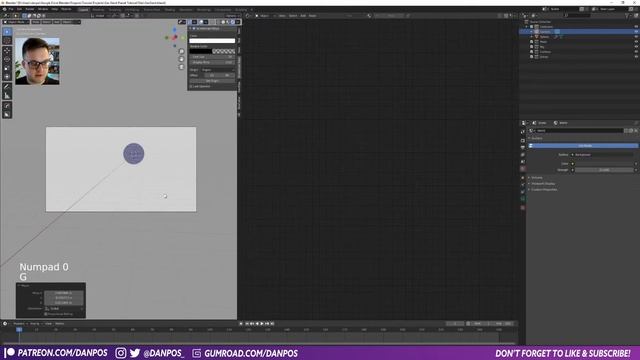Click the blue Z axis gizmo ball
The height and width of the screenshot is (360, 640).
pyautogui.click(x=175, y=30)
